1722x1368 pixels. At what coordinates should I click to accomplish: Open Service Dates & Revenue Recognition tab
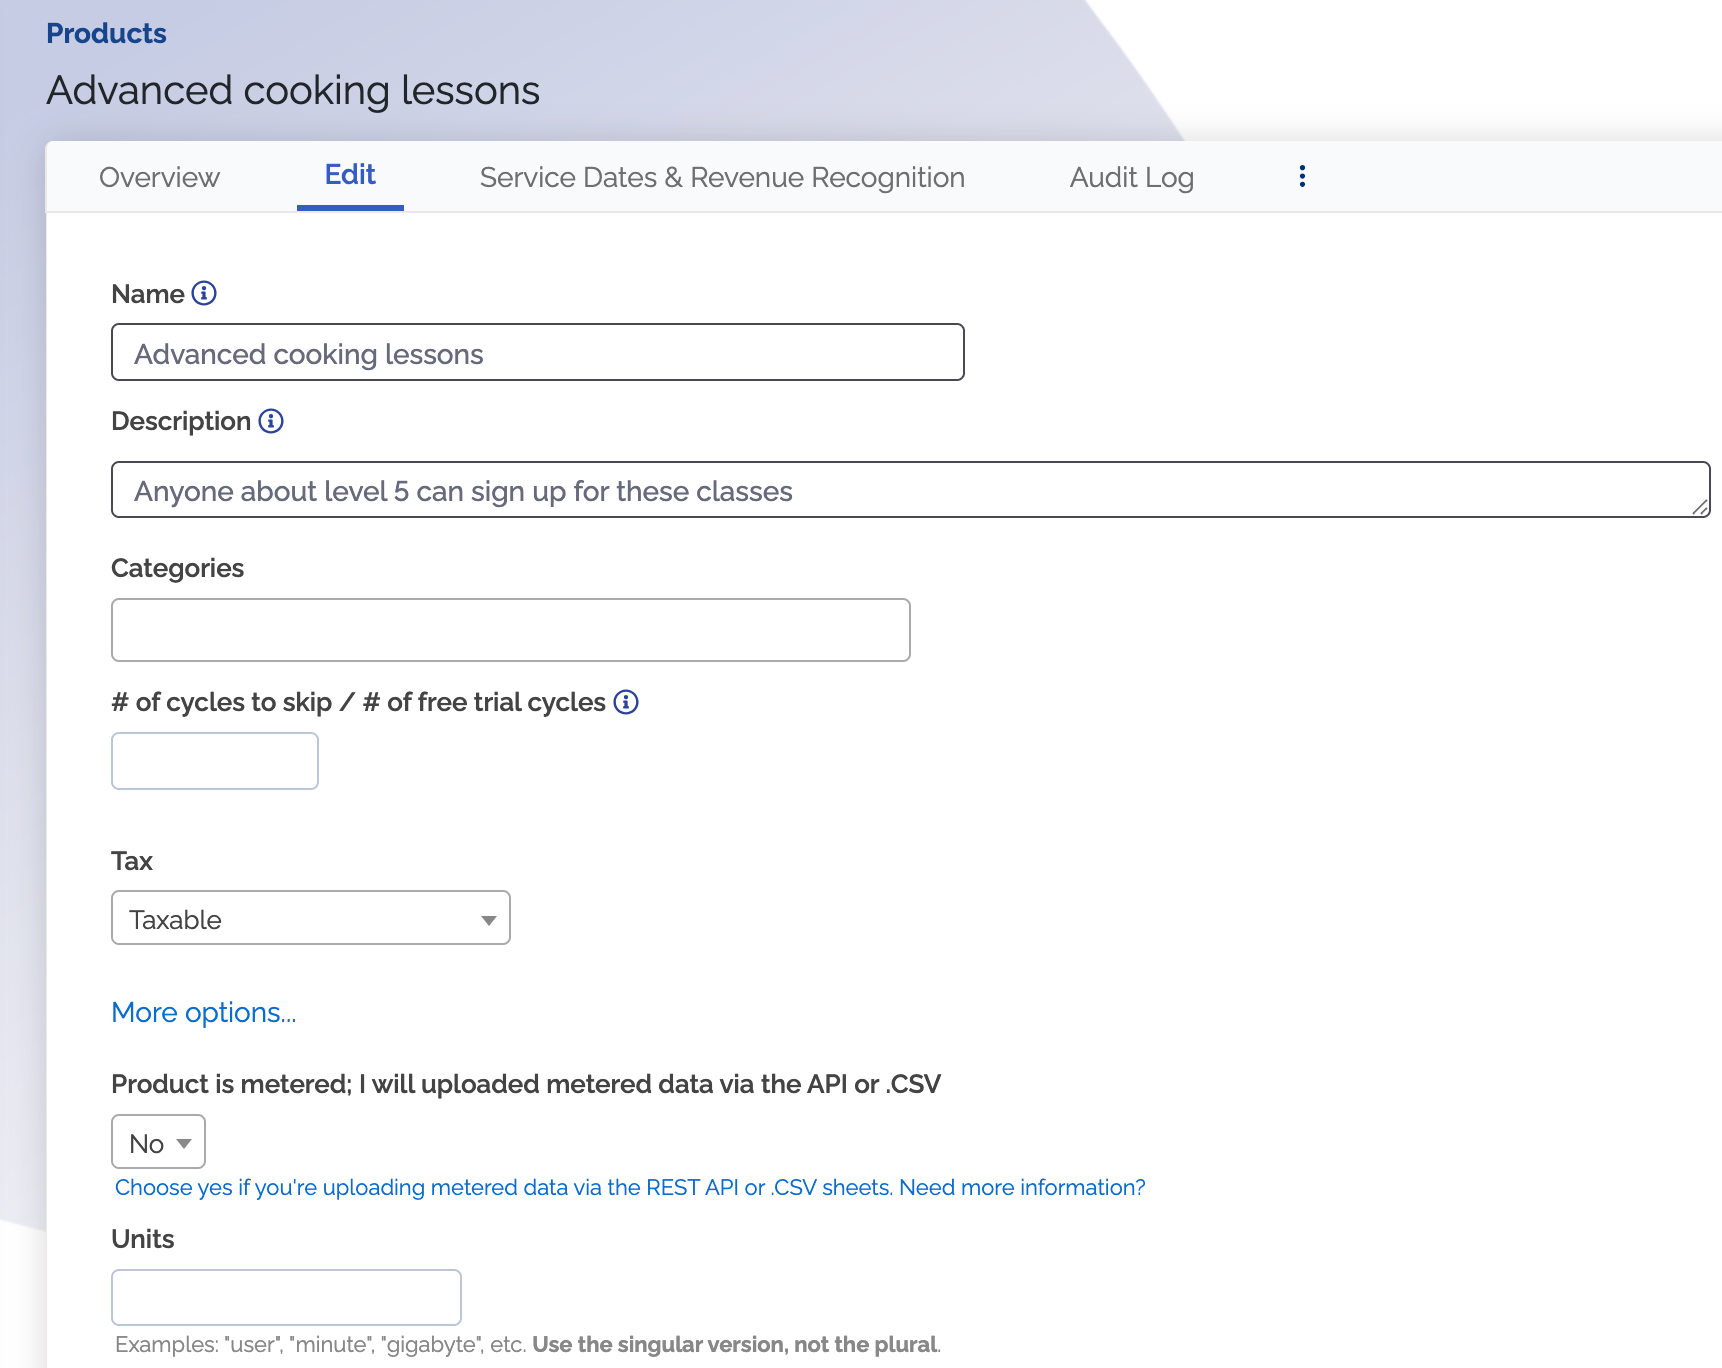point(722,177)
